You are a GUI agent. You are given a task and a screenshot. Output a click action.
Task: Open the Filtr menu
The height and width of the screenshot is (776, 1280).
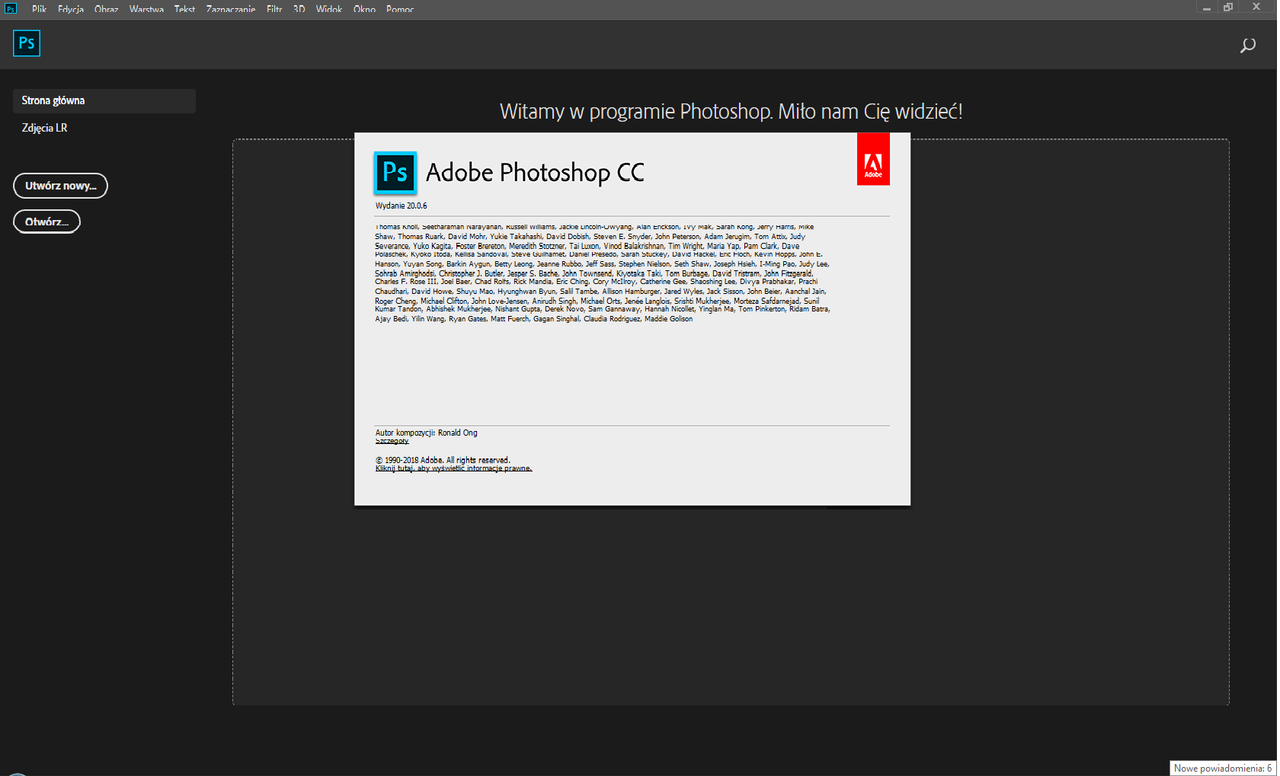point(275,9)
